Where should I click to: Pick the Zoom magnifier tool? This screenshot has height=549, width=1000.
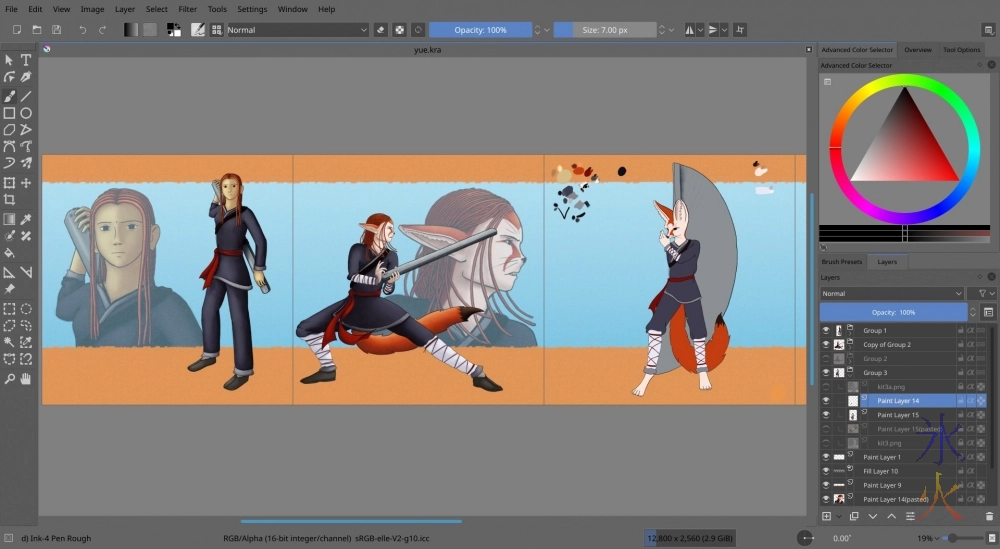pyautogui.click(x=9, y=379)
